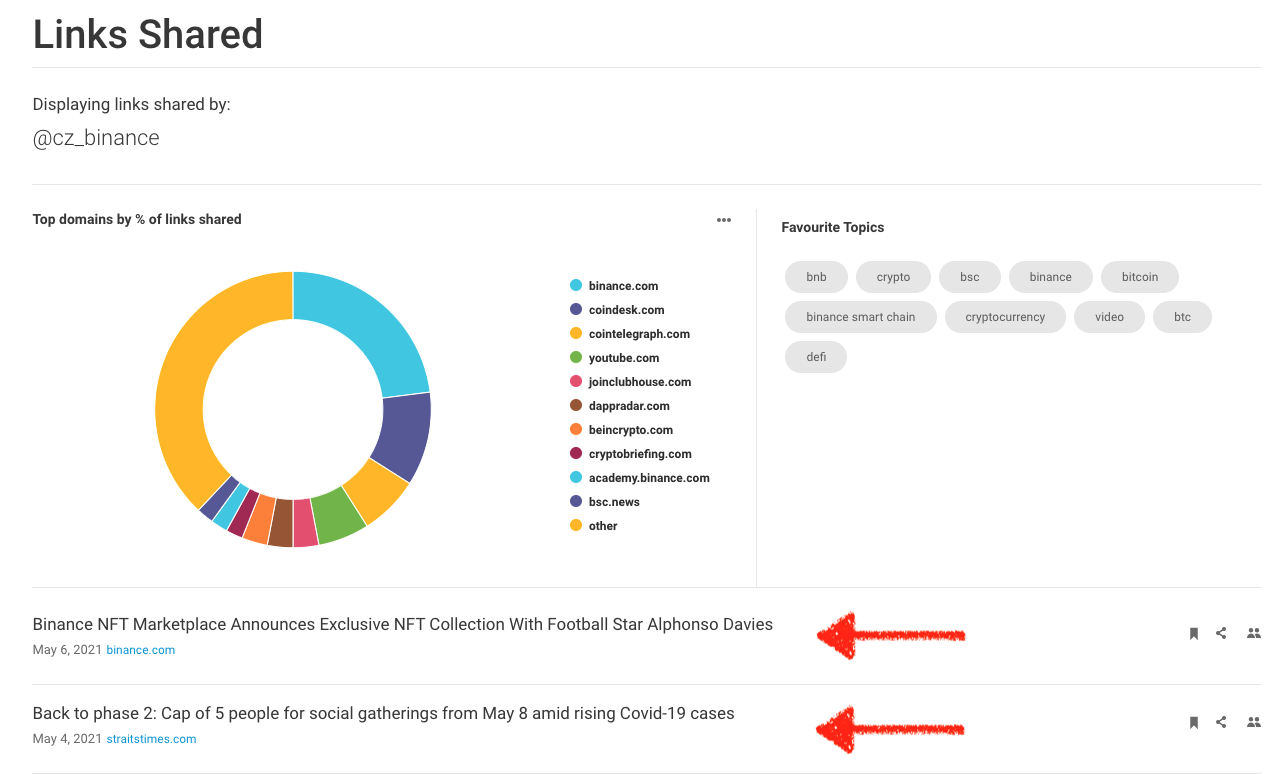Open the domains chart options menu
The width and height of the screenshot is (1287, 774).
(723, 219)
